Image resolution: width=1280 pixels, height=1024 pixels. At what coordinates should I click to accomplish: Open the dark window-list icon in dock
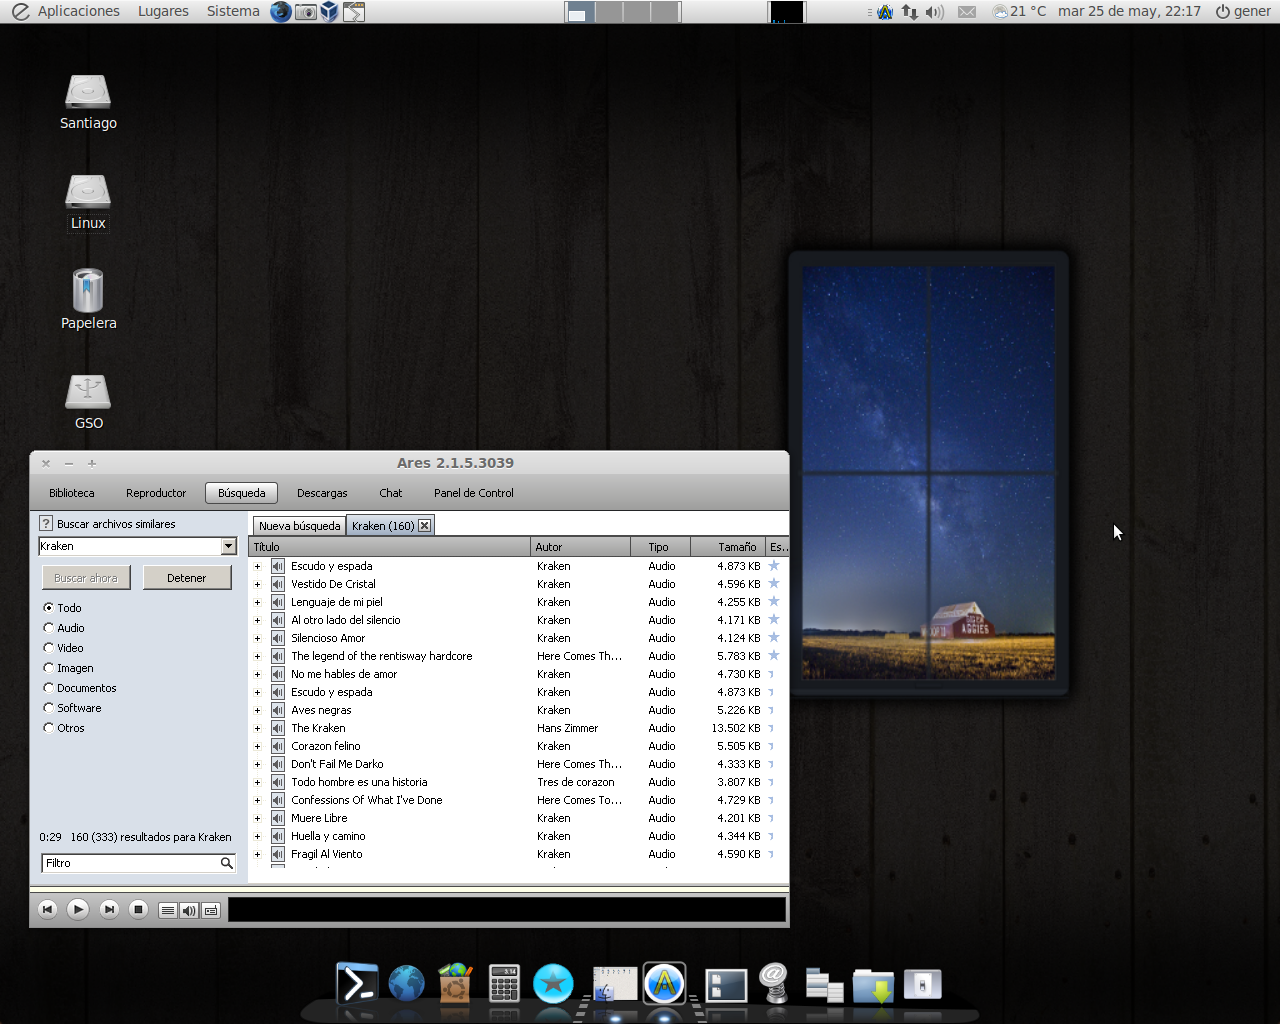click(726, 985)
